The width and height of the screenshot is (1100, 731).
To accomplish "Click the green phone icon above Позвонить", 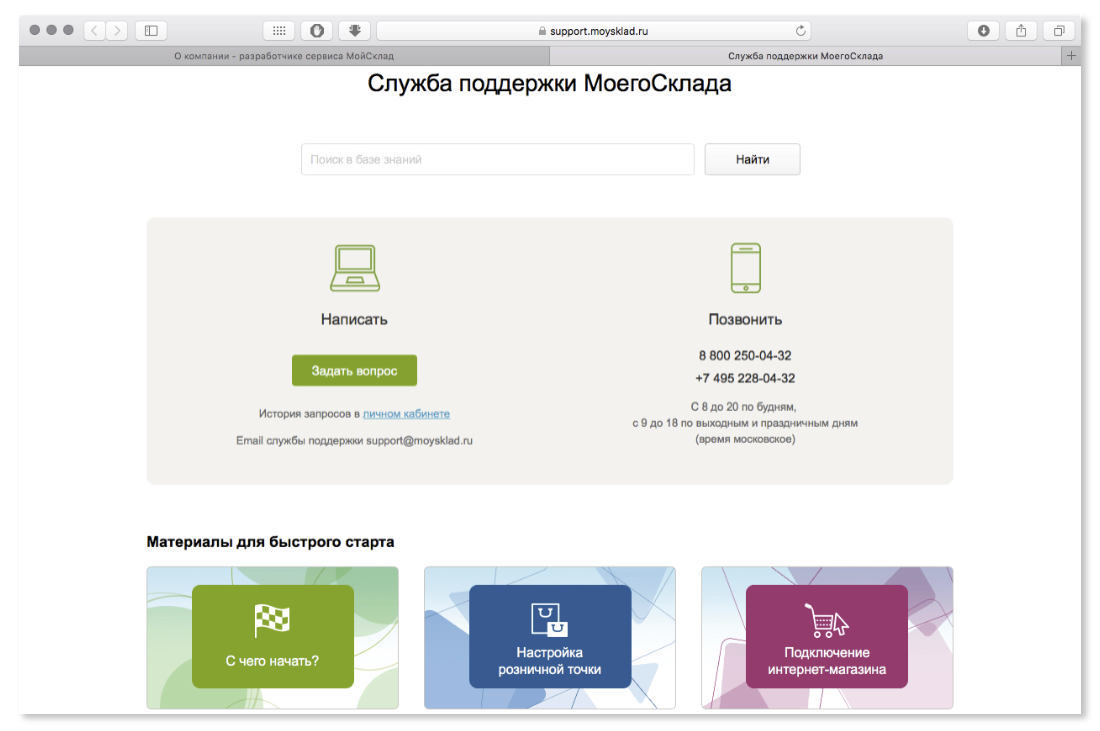I will pyautogui.click(x=745, y=268).
